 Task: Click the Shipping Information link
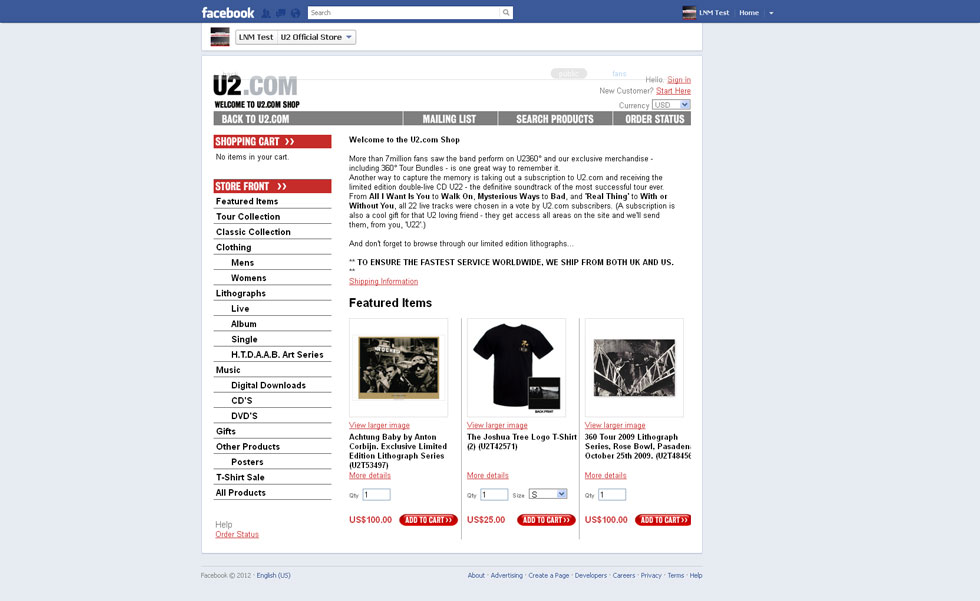(x=383, y=281)
